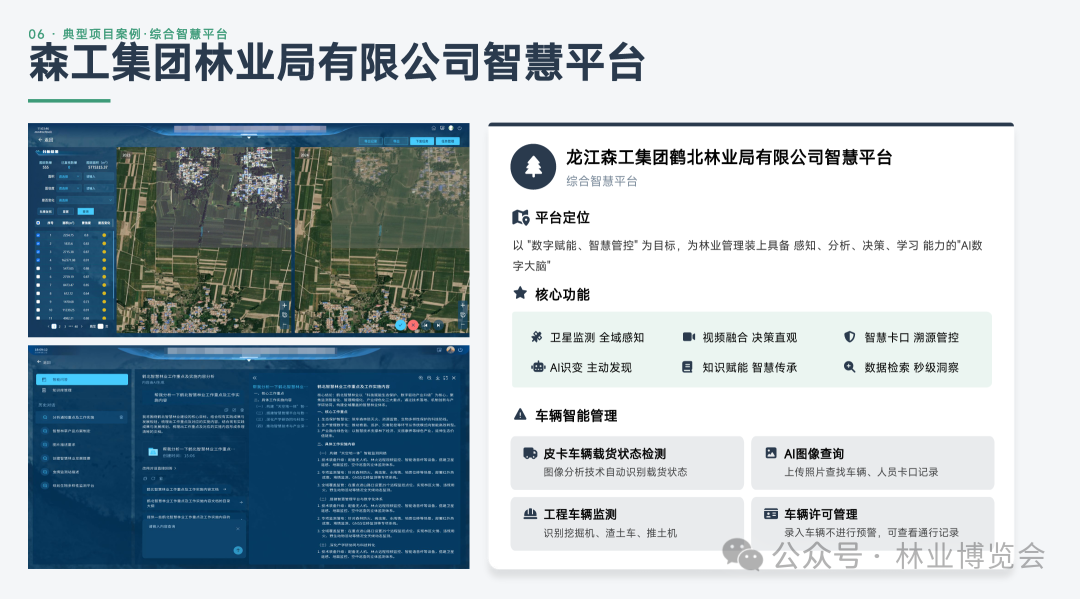Uncheck the row 1 checkbox in plot table
The height and width of the screenshot is (599, 1080).
pyautogui.click(x=38, y=235)
